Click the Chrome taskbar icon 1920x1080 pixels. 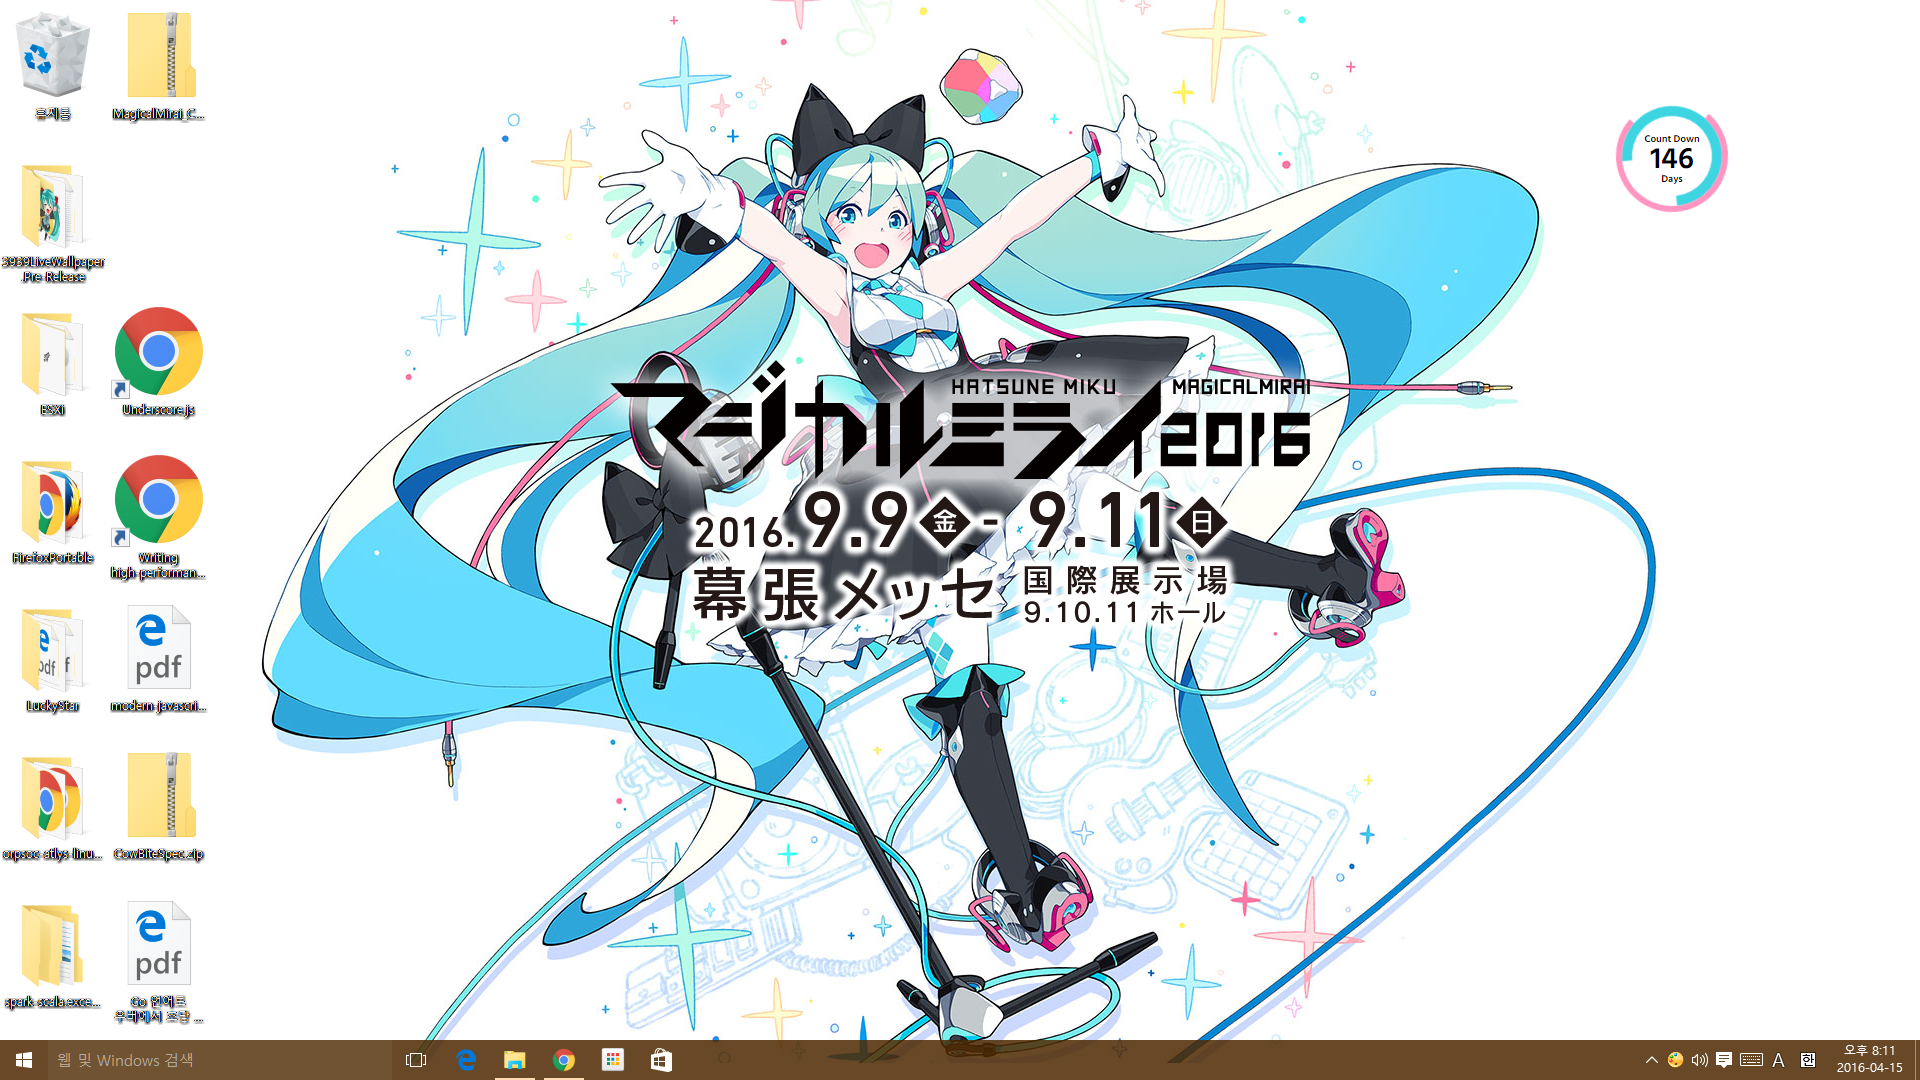click(x=564, y=1060)
